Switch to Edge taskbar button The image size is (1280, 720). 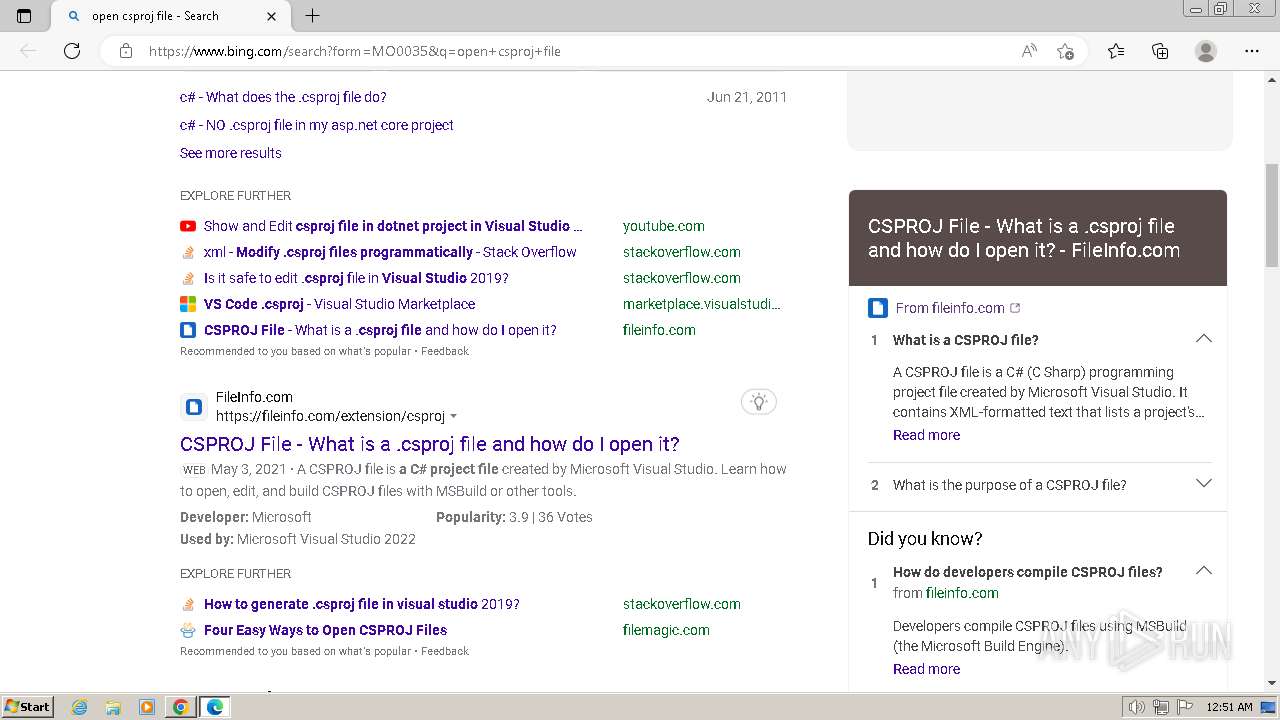pyautogui.click(x=215, y=707)
